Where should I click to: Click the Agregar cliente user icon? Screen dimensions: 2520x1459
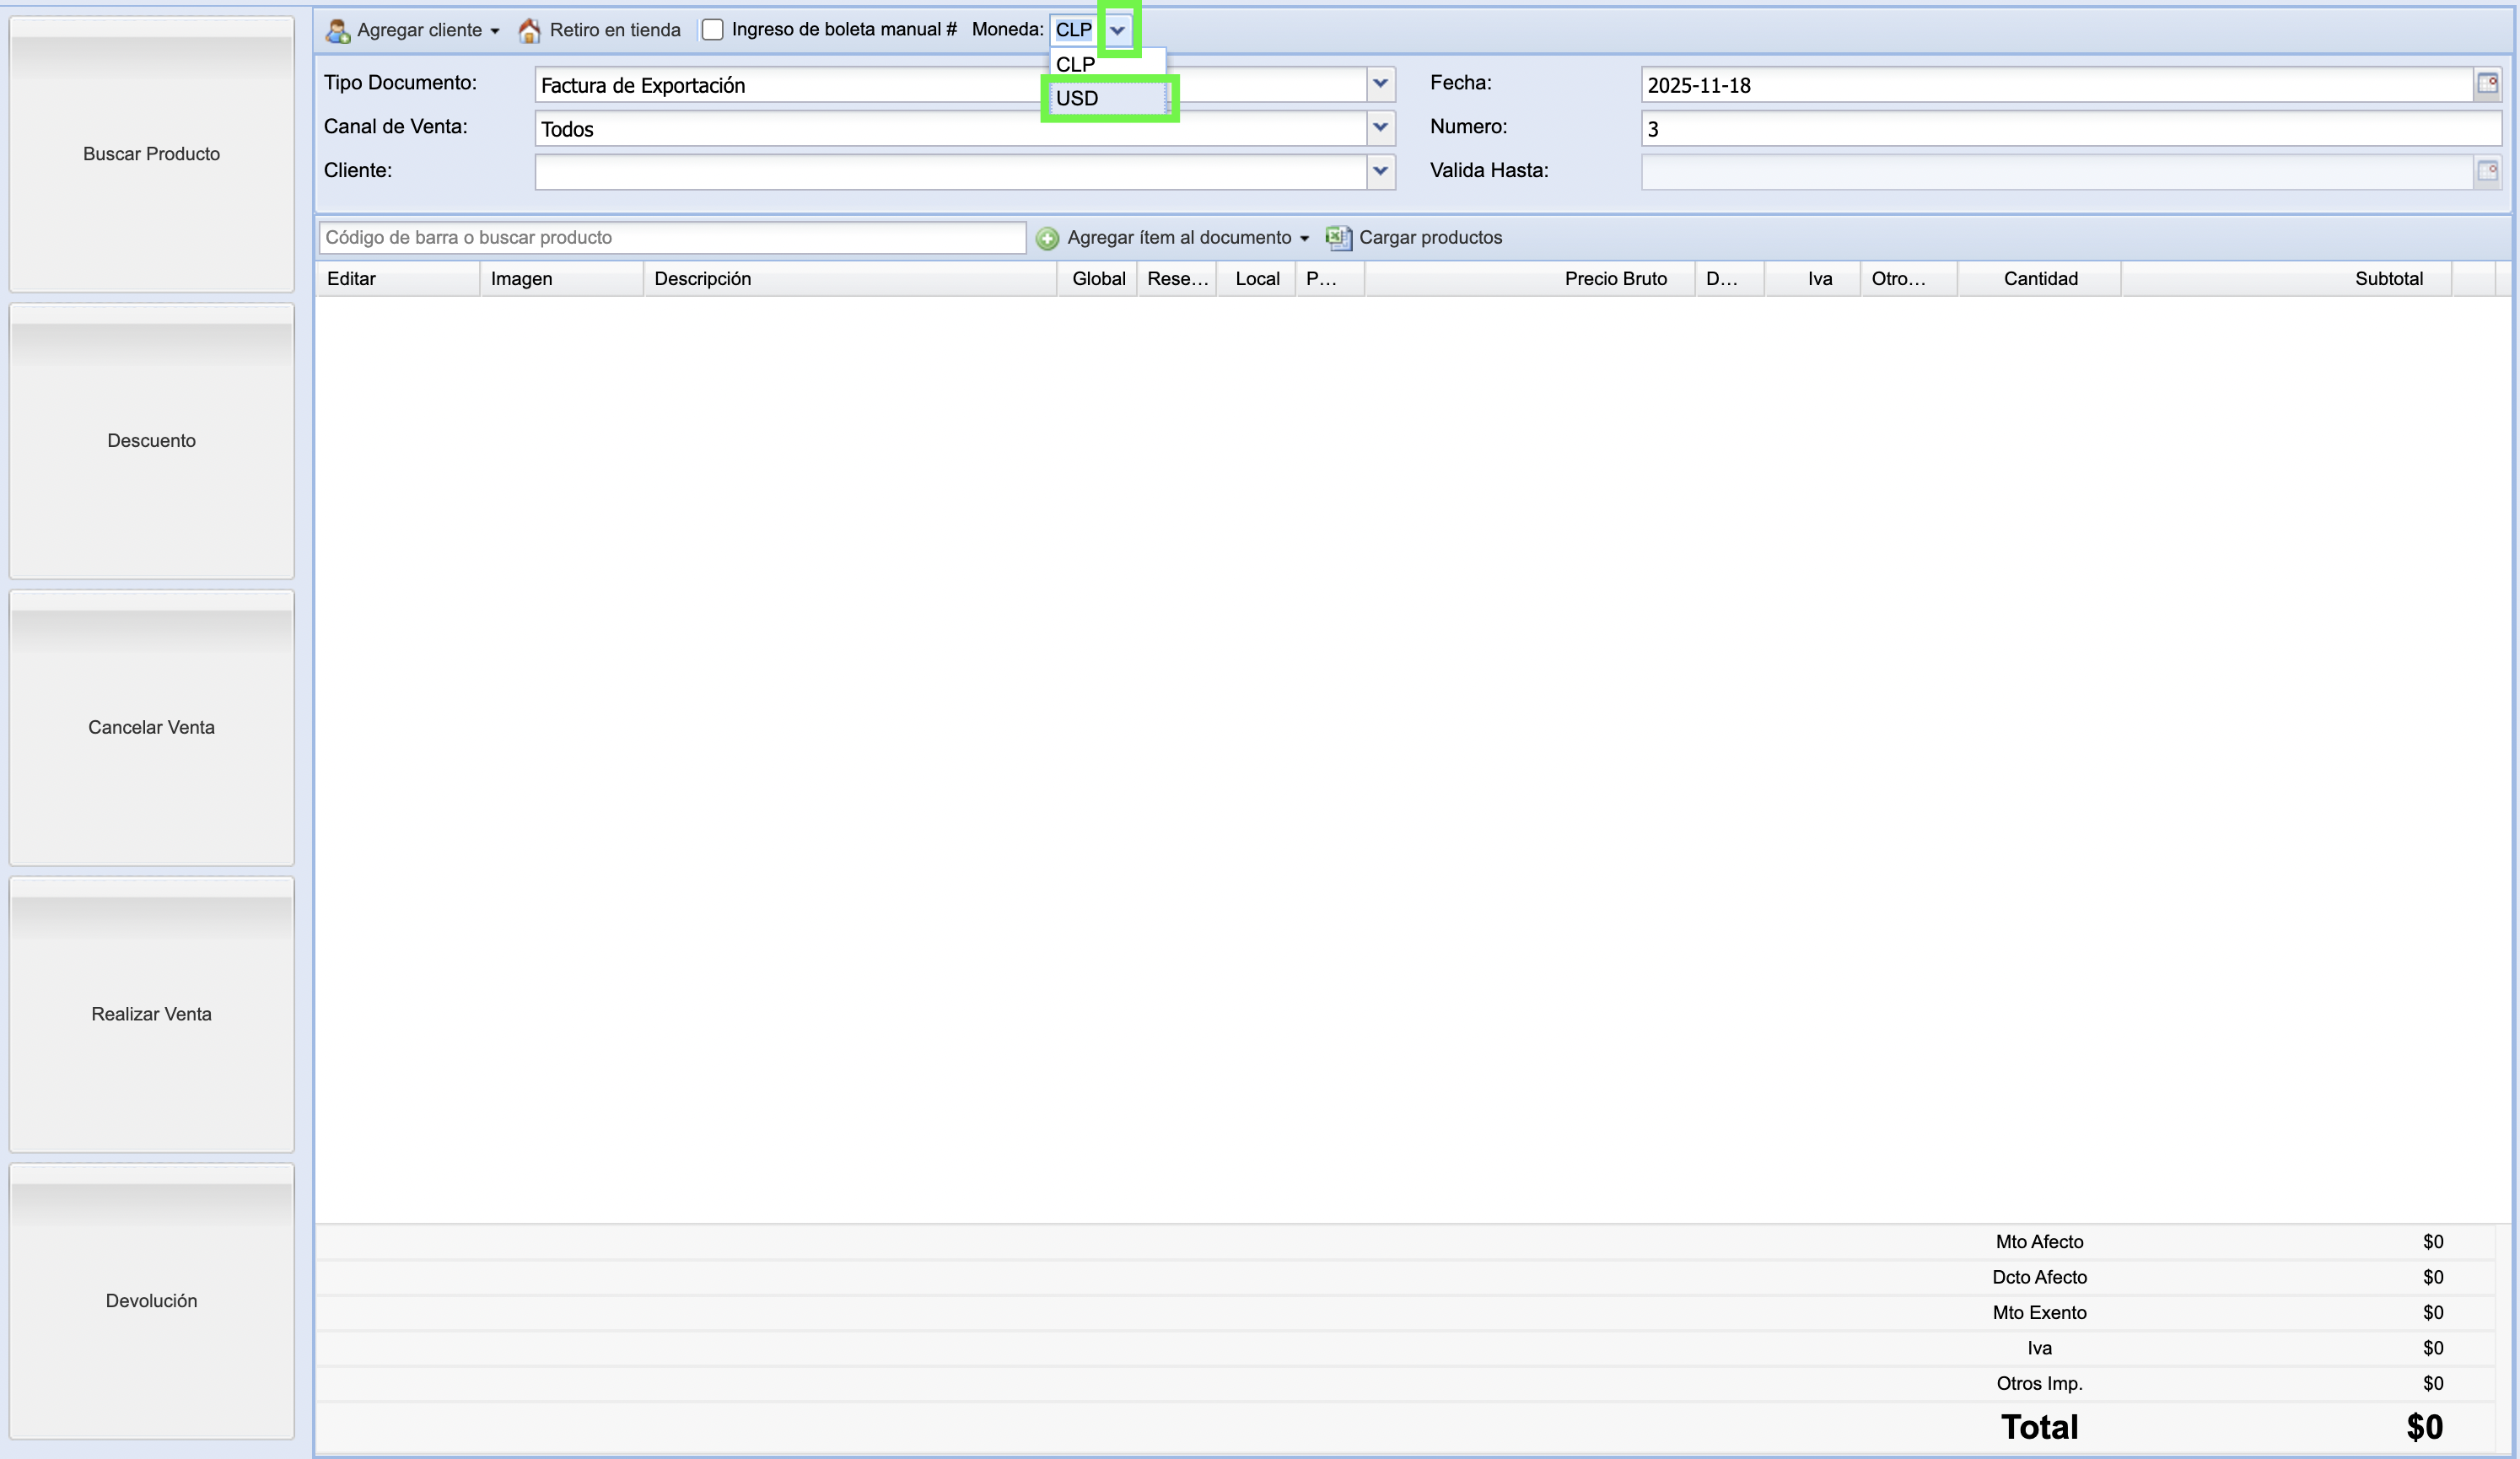click(338, 30)
